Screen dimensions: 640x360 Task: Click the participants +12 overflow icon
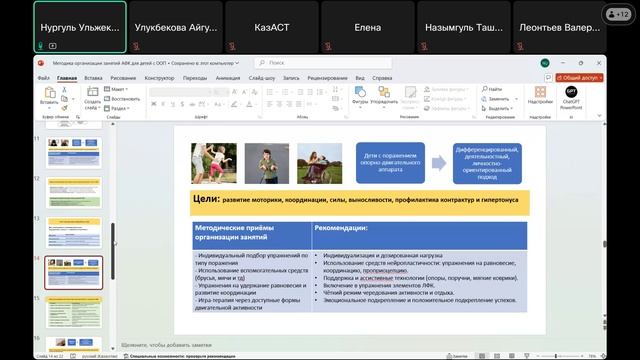(x=618, y=15)
